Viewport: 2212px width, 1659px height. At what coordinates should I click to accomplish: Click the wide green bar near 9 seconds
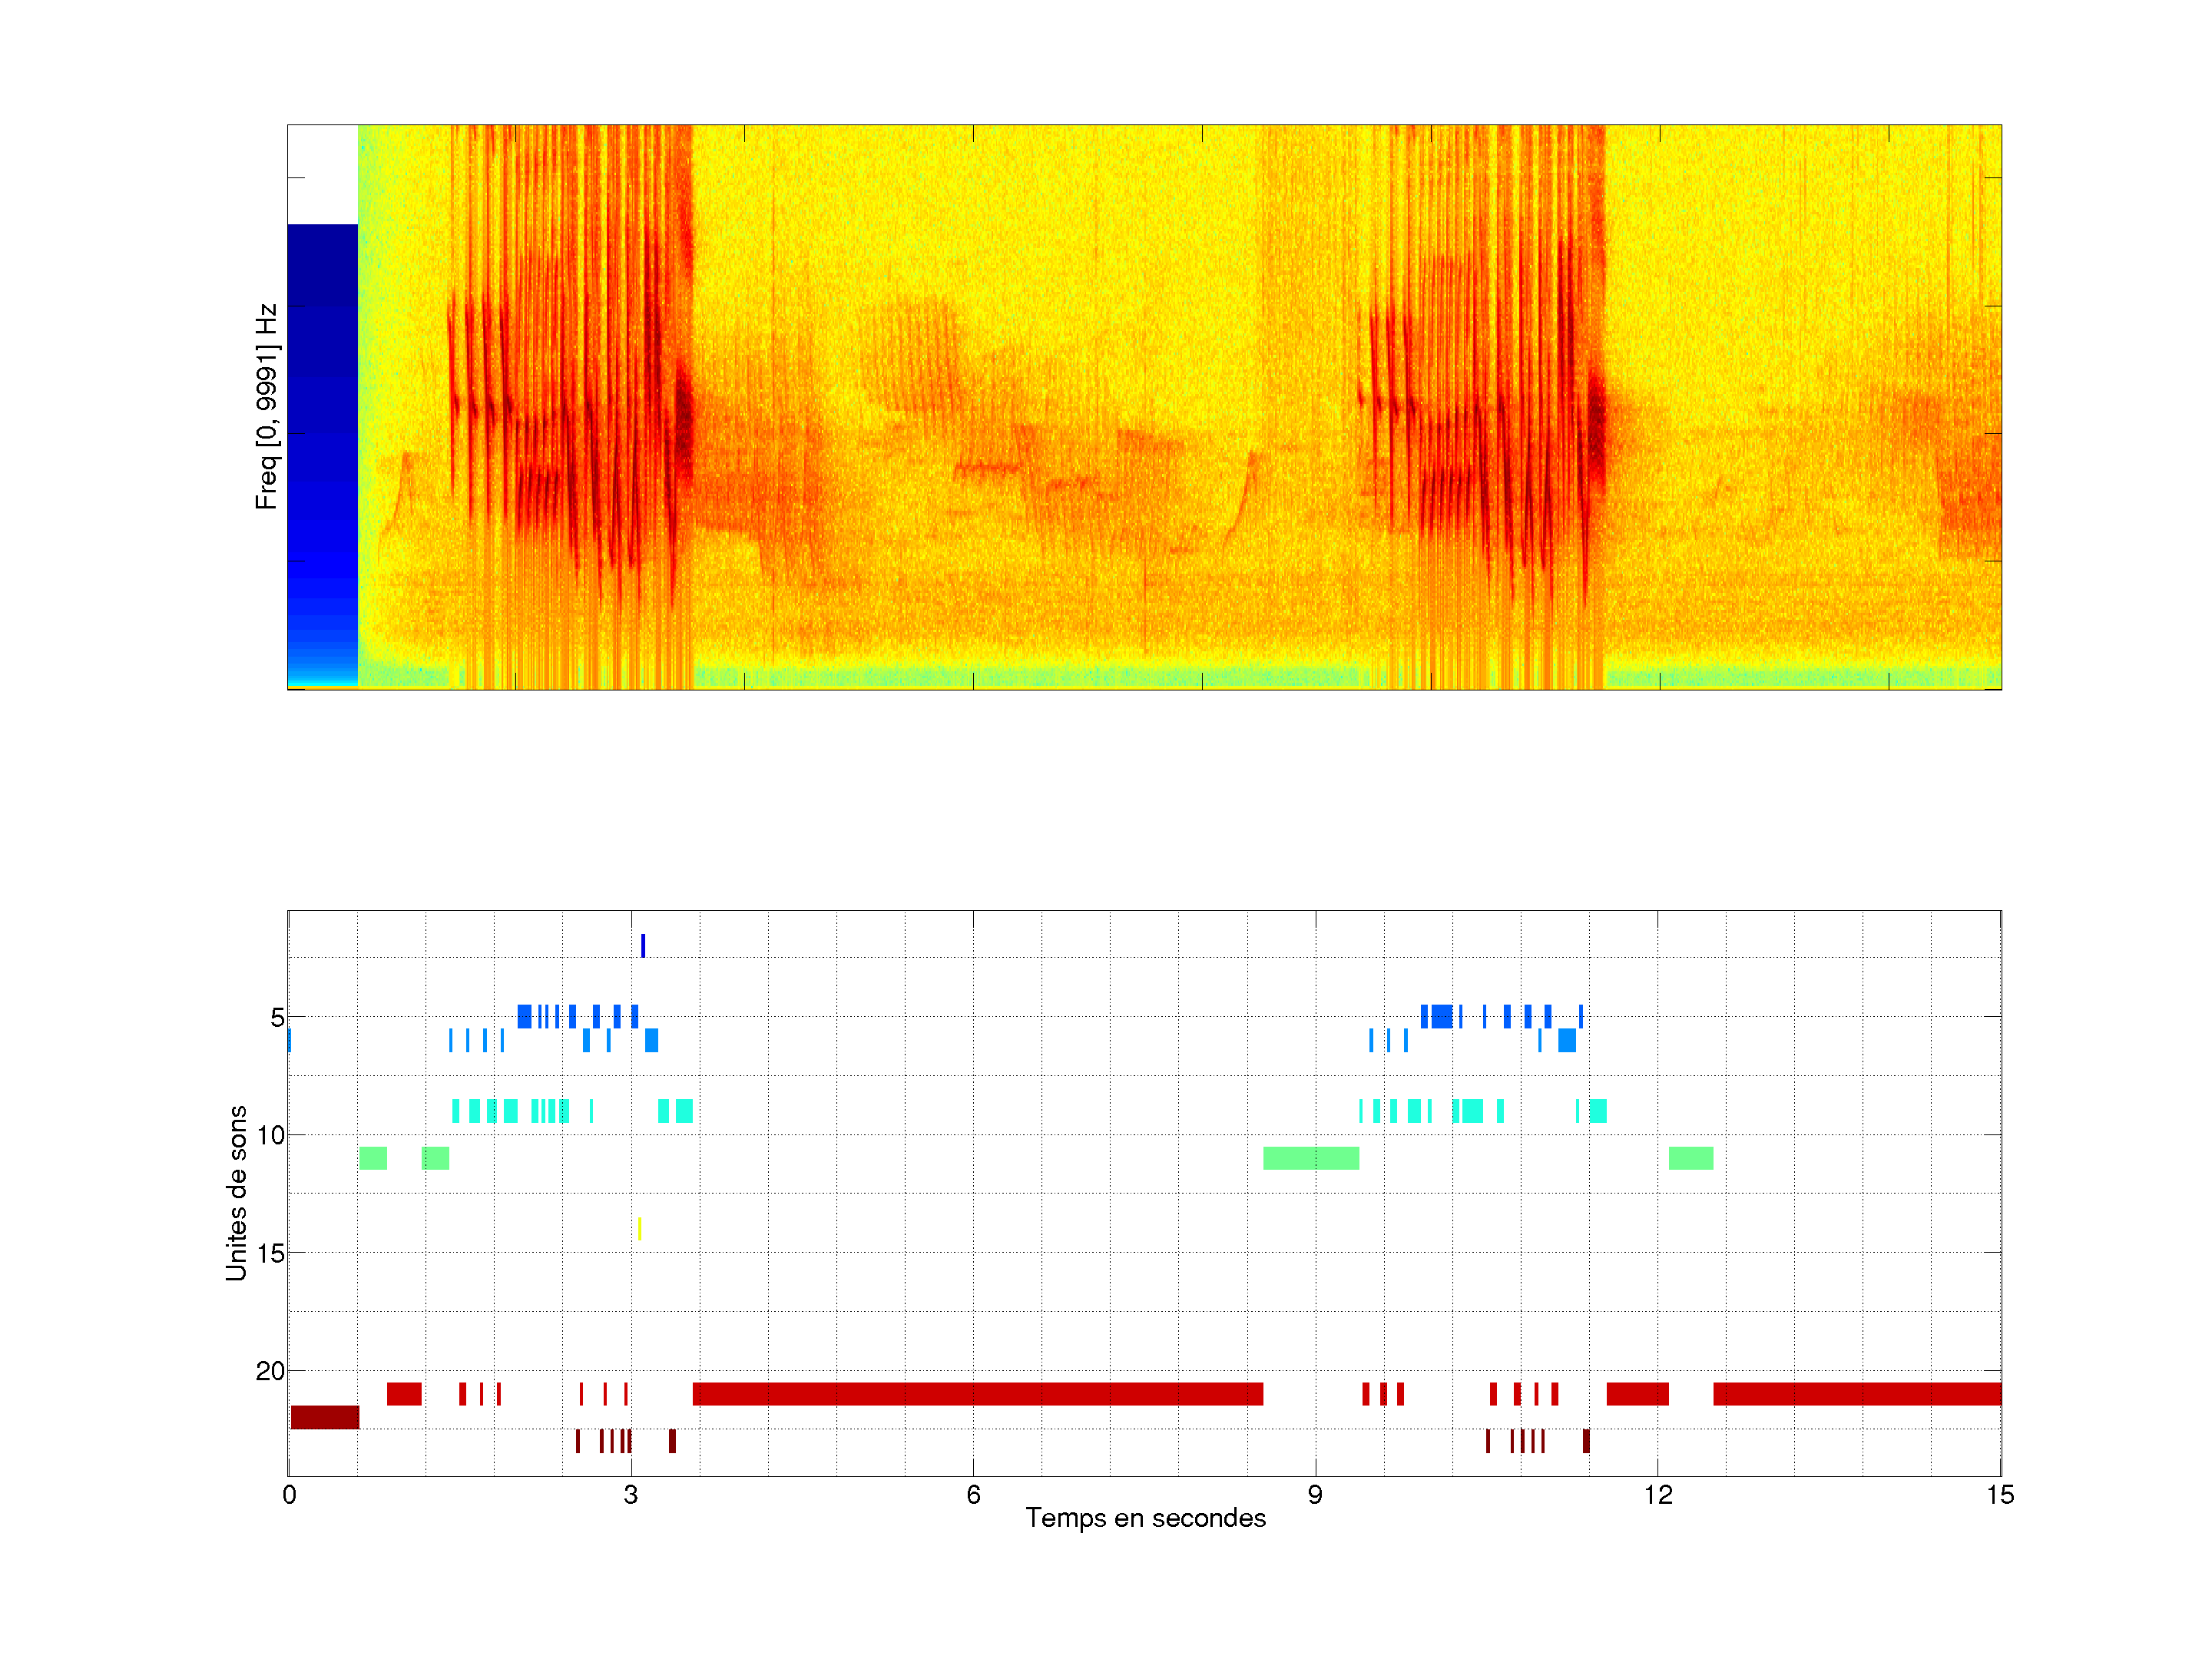1310,1158
